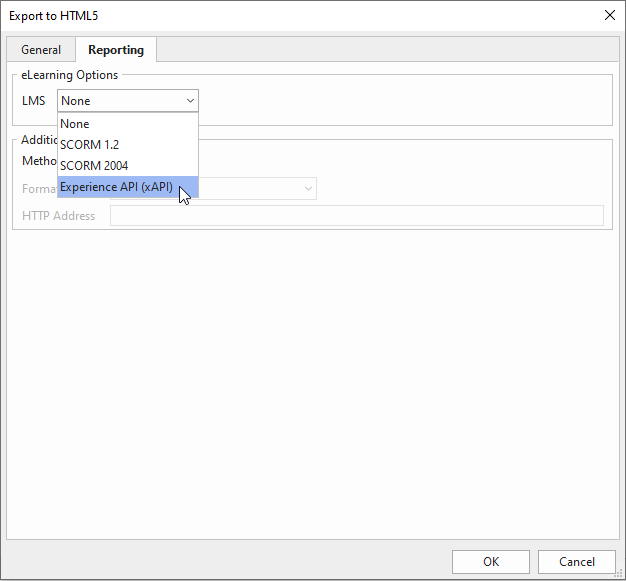Close the Export to HTML5 dialog
This screenshot has height=581, width=626.
(609, 15)
